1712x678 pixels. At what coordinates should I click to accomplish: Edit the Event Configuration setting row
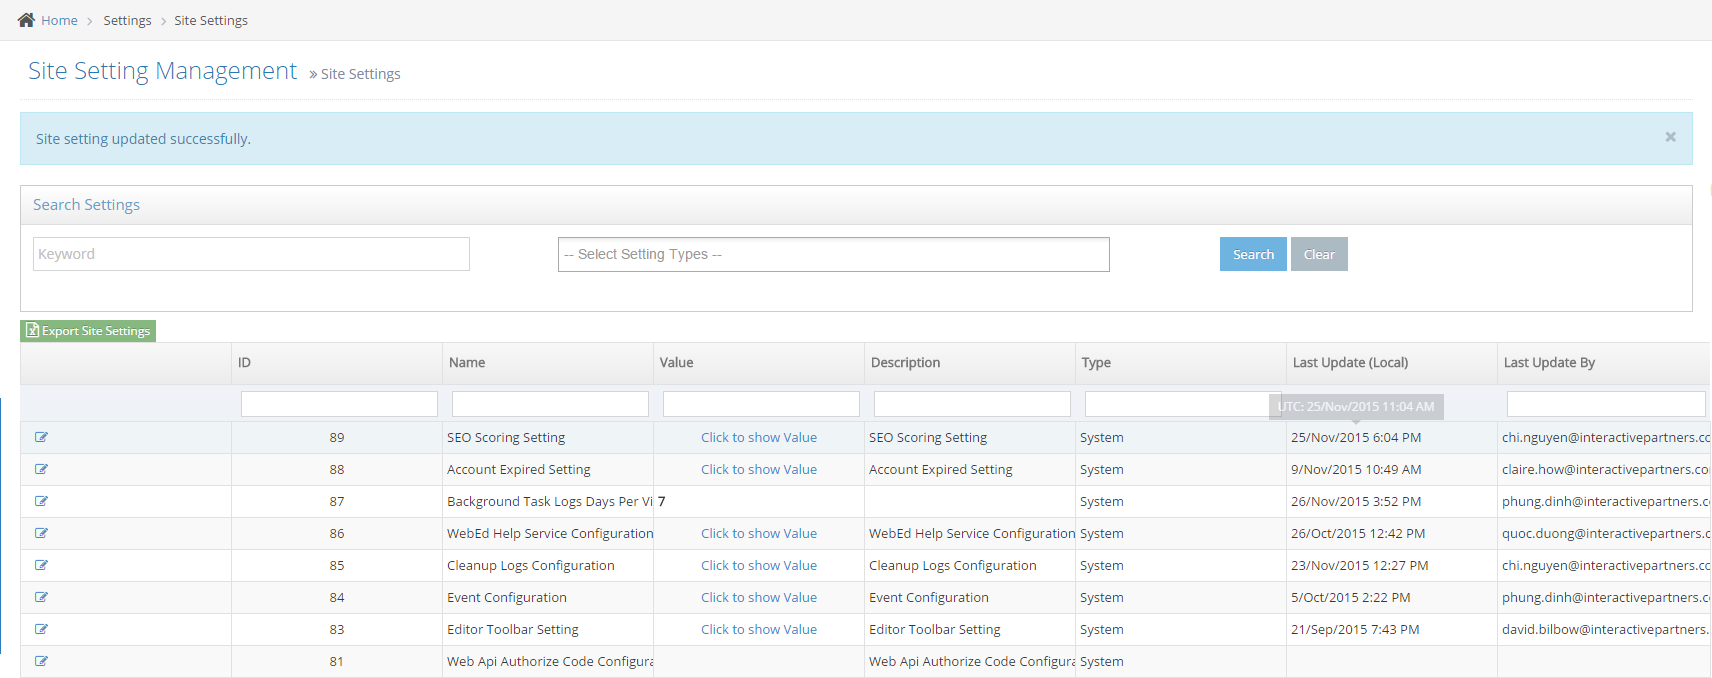[x=41, y=597]
